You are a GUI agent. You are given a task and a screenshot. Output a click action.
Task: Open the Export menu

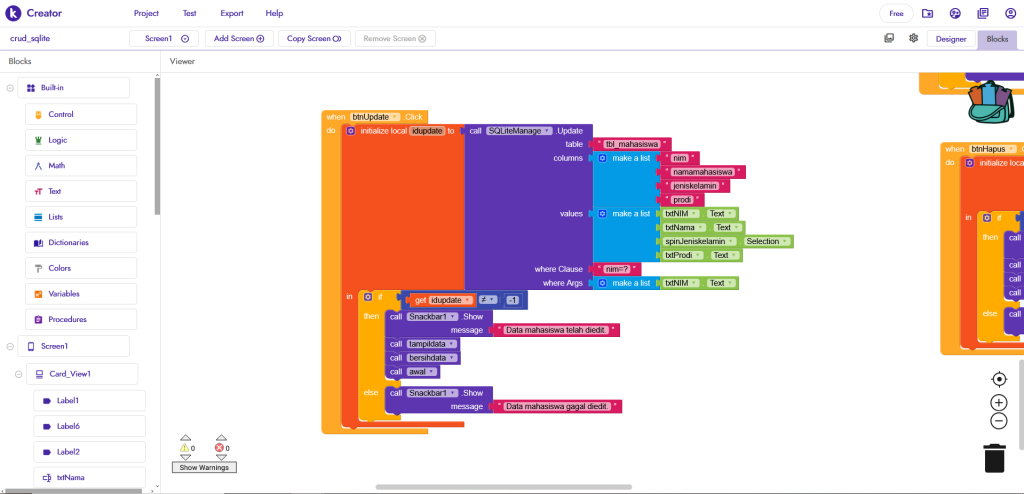[231, 13]
